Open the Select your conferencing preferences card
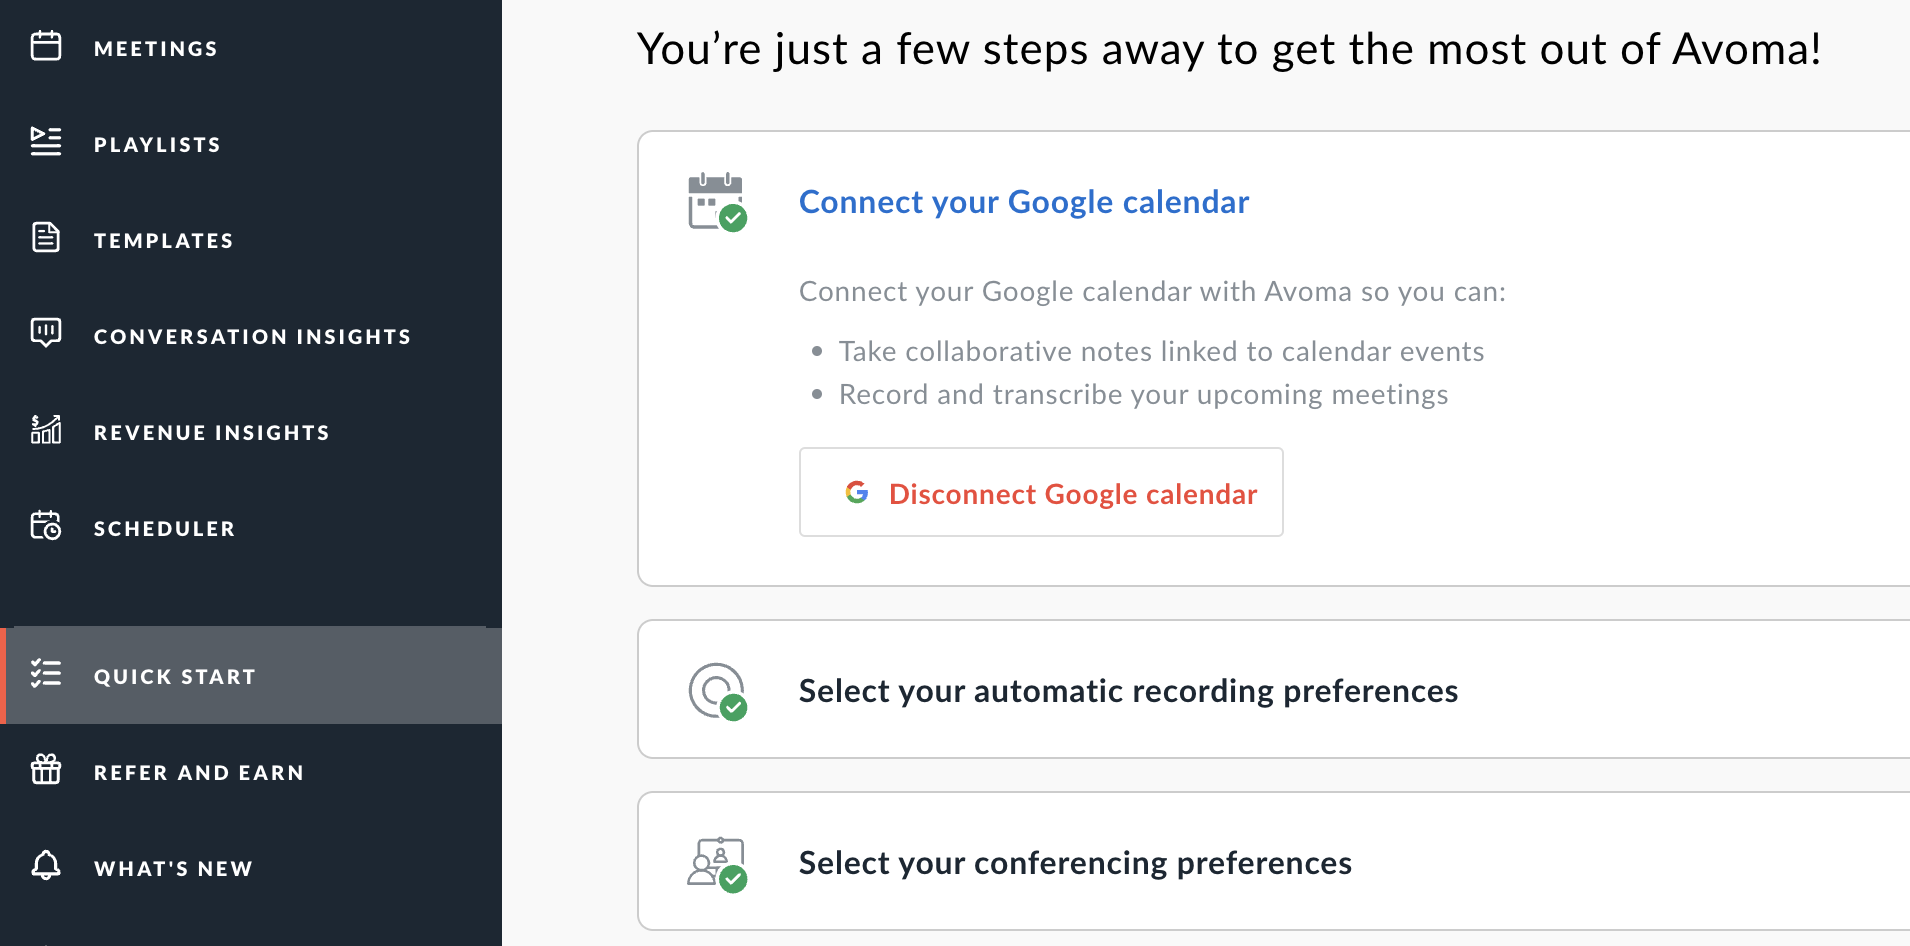The image size is (1910, 946). tap(1074, 861)
